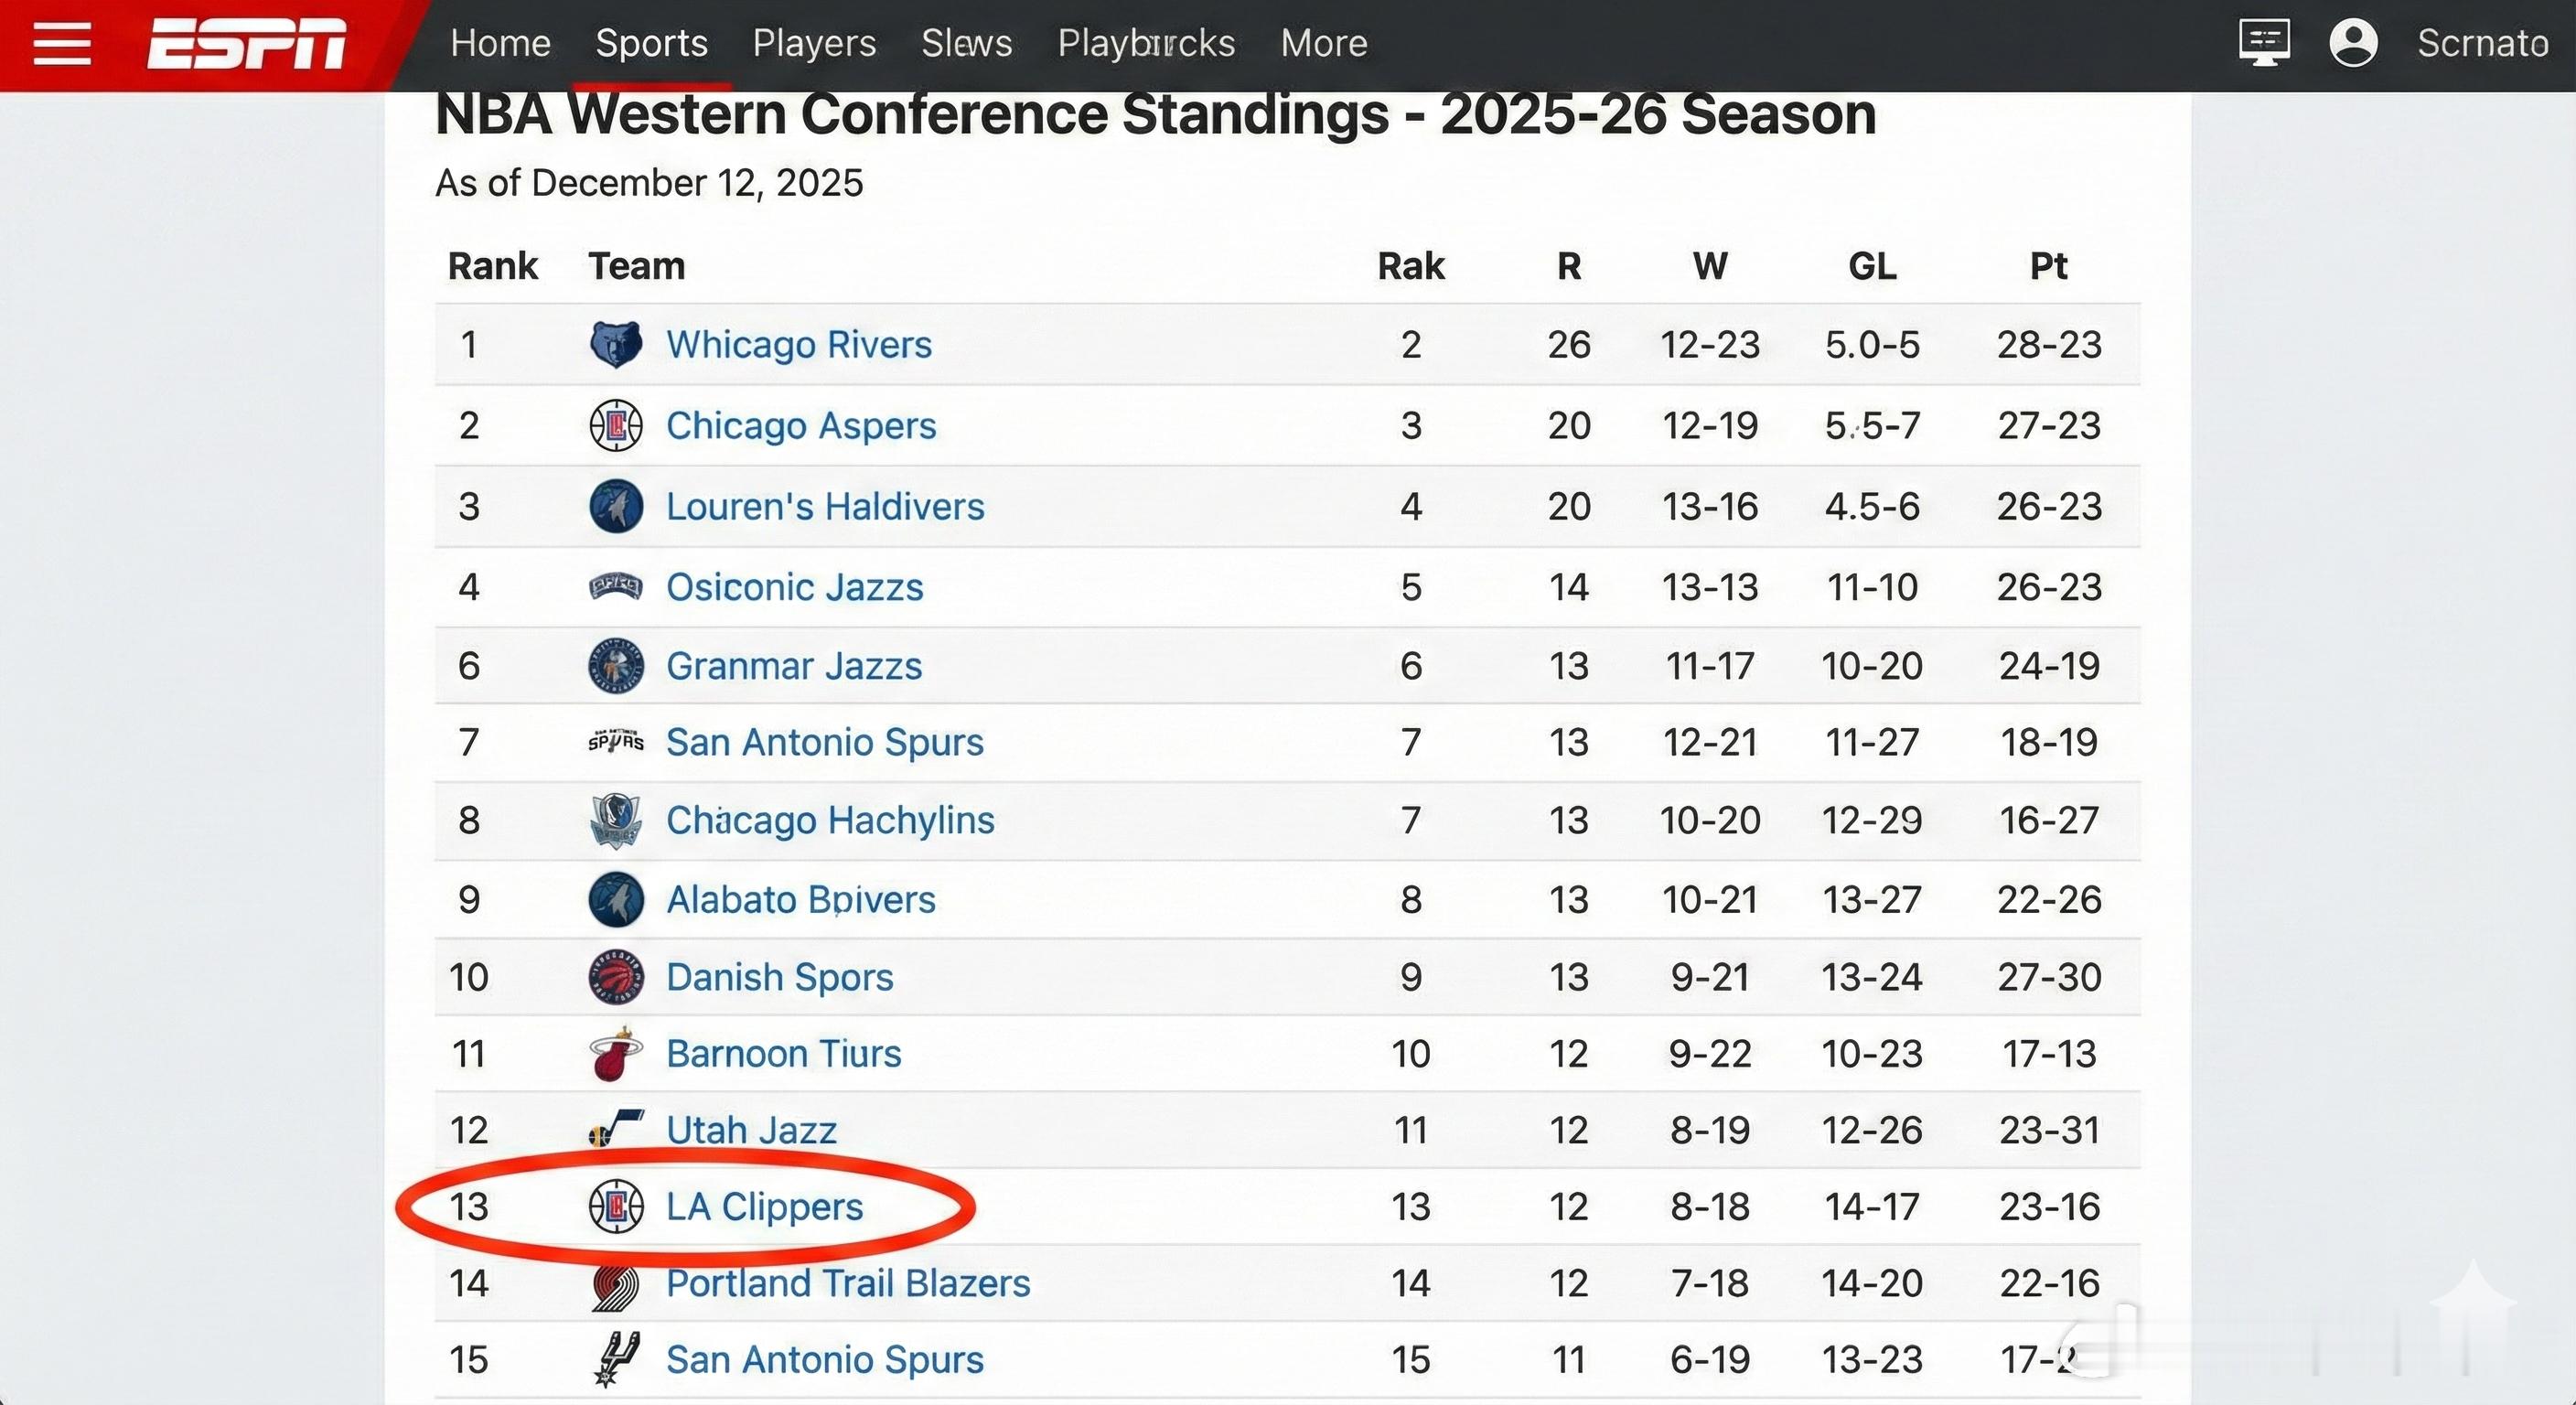Click the Portland Trail Blazers logo

pos(615,1286)
